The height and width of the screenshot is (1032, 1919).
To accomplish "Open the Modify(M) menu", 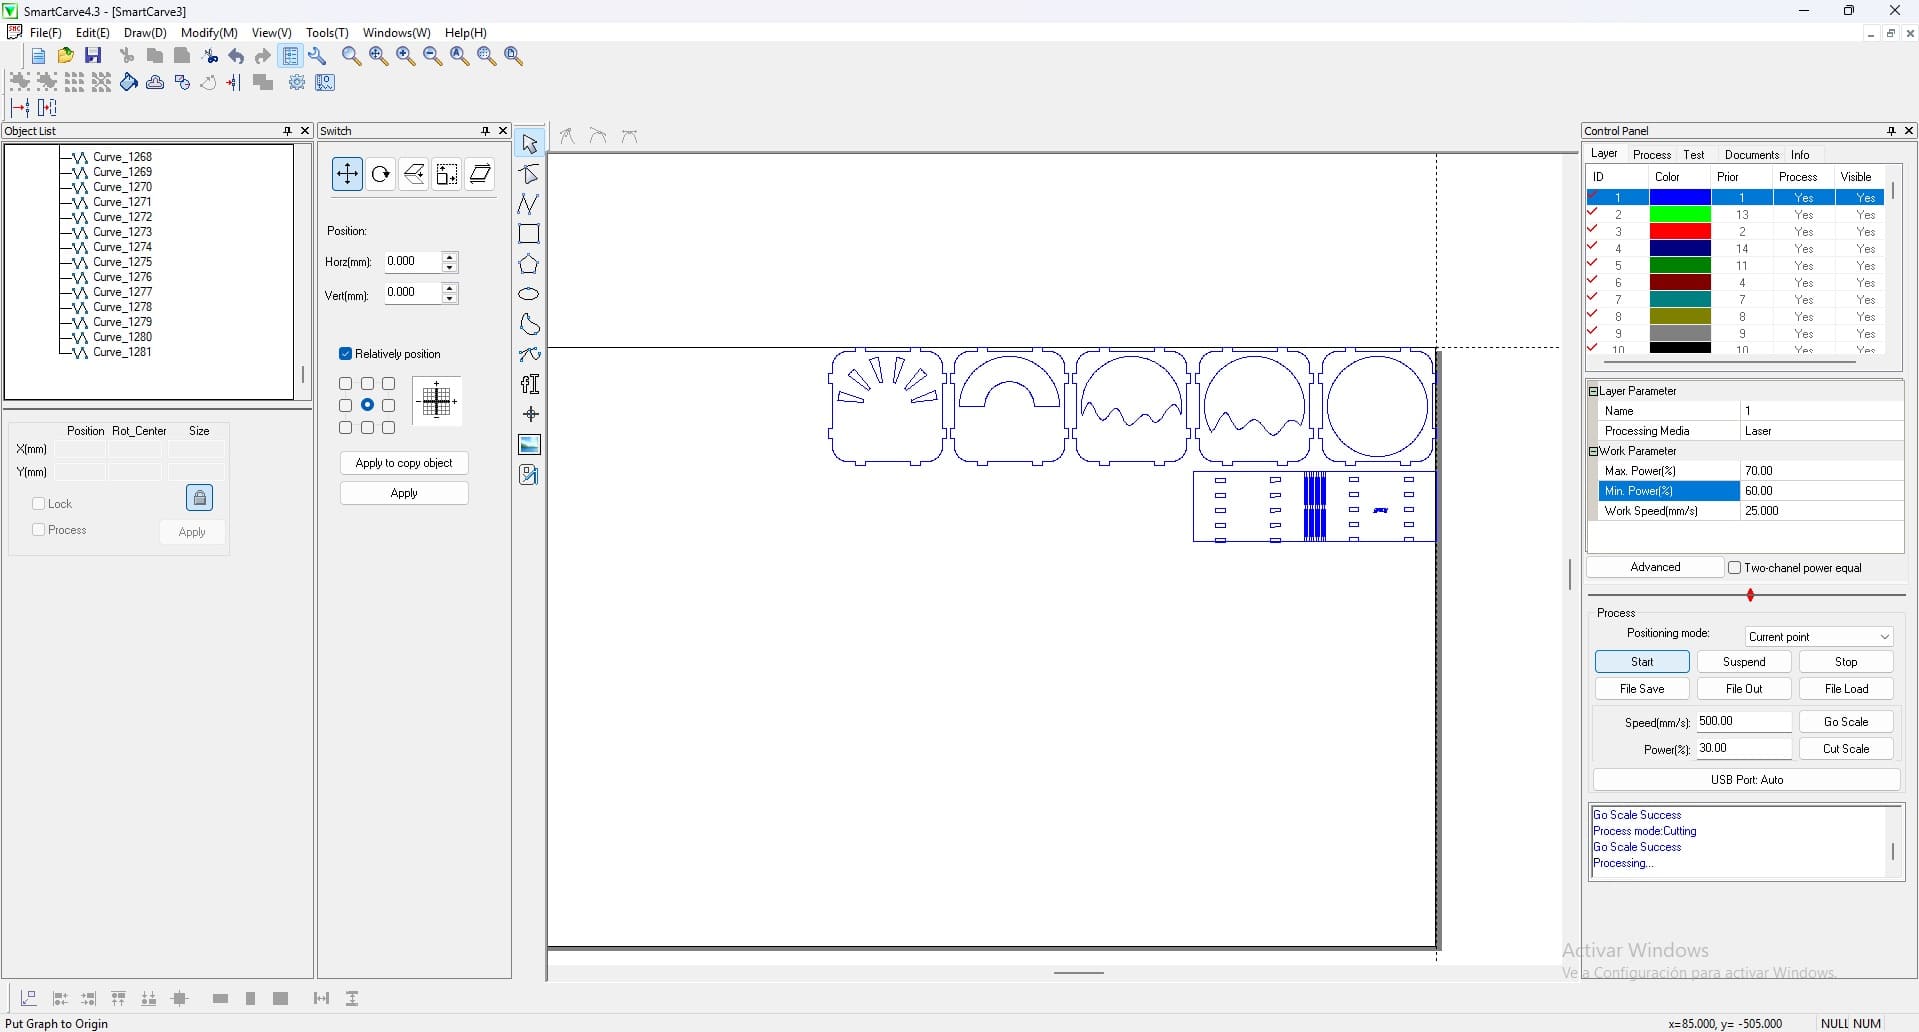I will (x=209, y=33).
